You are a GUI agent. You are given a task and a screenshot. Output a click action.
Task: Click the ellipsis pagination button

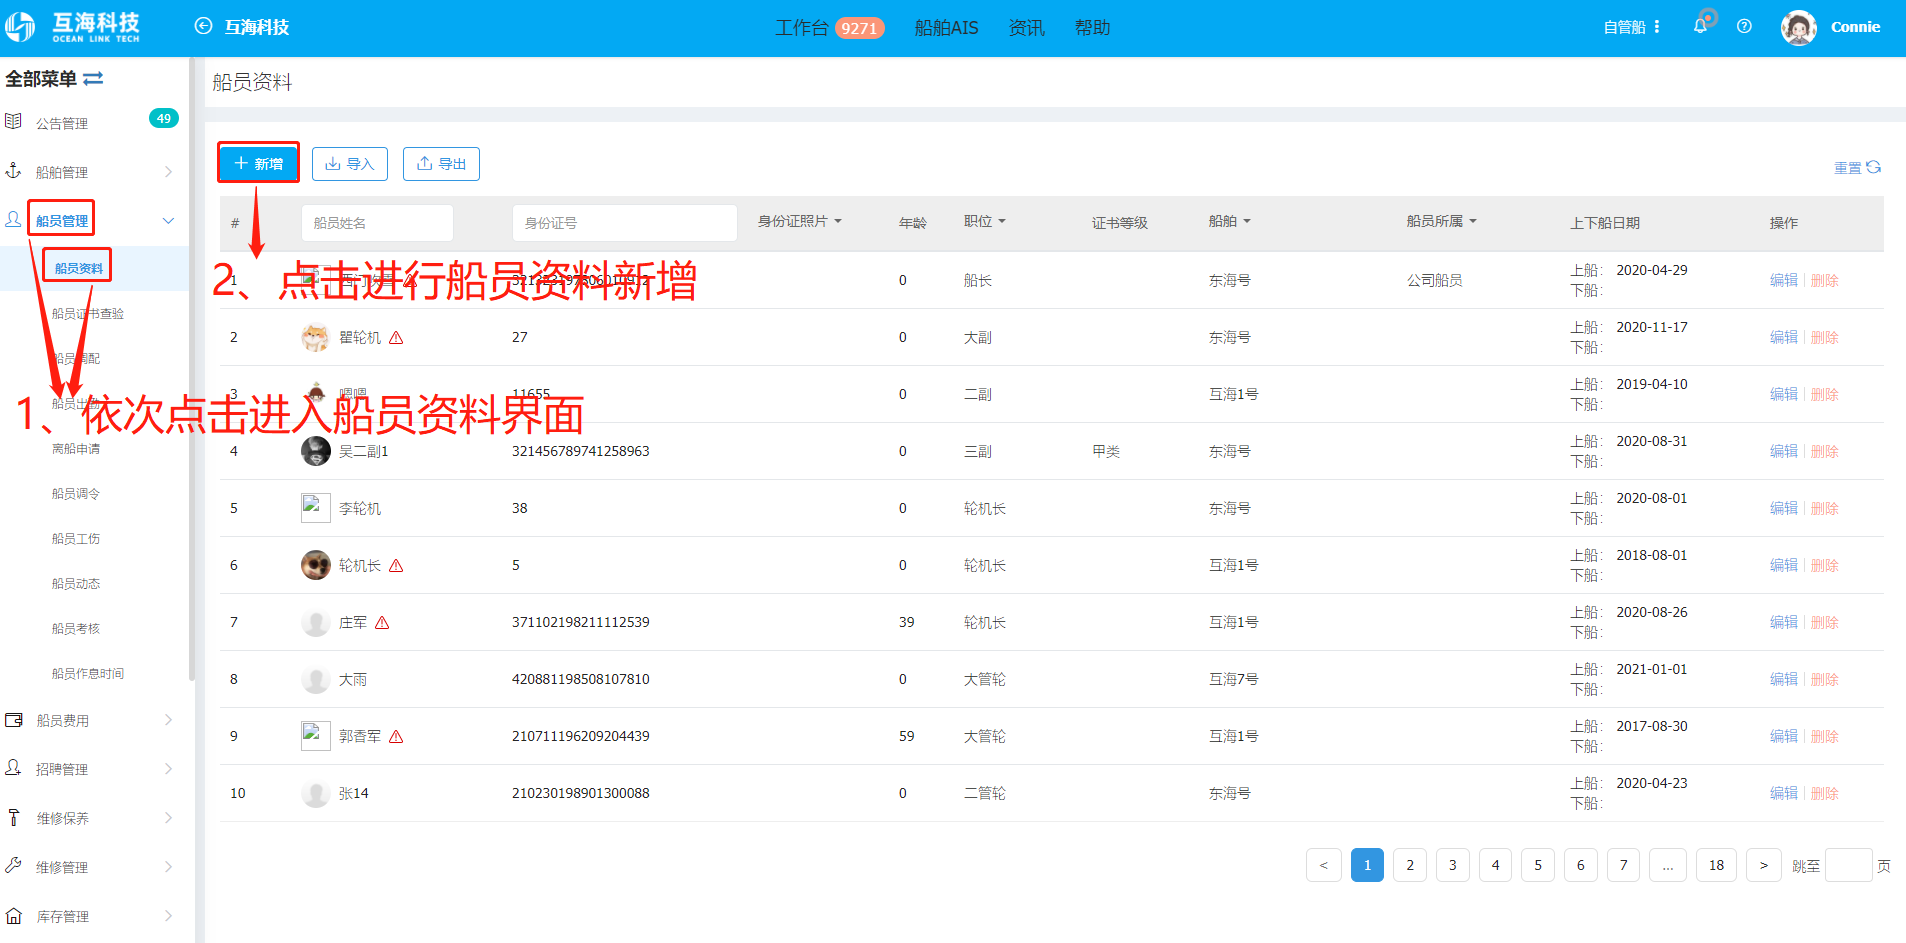1667,865
